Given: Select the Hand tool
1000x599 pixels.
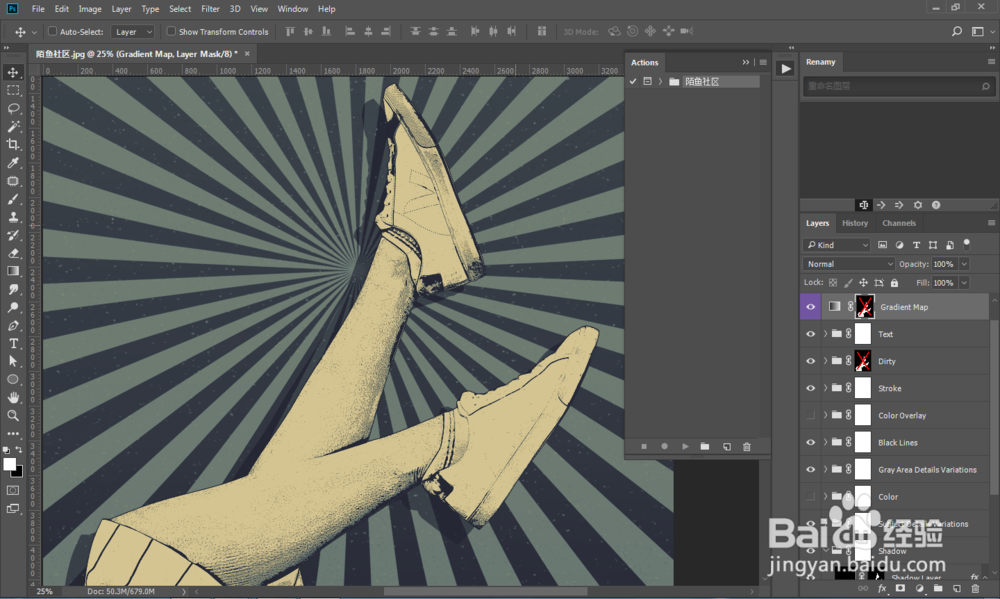Looking at the screenshot, I should [x=13, y=397].
